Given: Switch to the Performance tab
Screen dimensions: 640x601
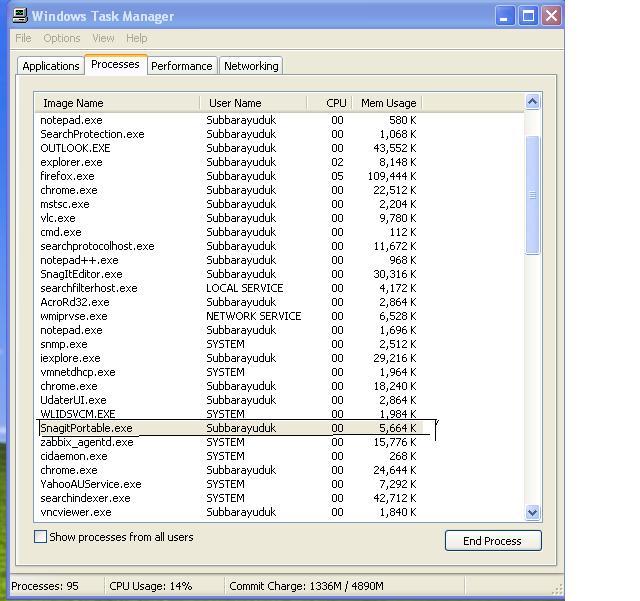Looking at the screenshot, I should (x=181, y=66).
